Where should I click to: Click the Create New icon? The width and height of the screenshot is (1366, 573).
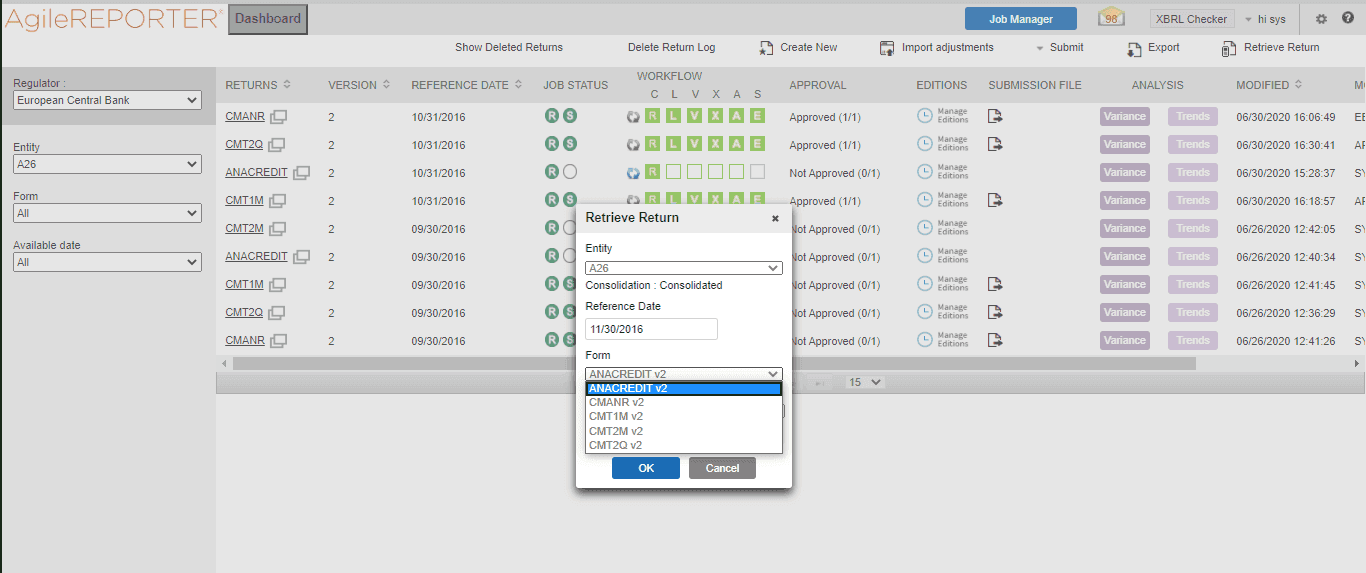767,48
